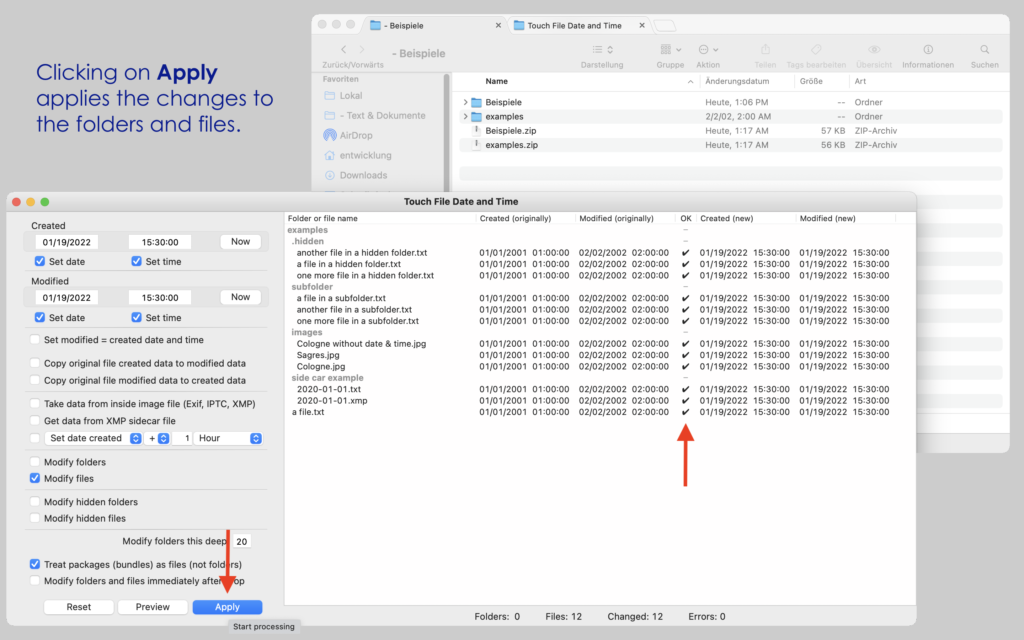
Task: Click the Modify folders this deep field
Action: point(242,541)
